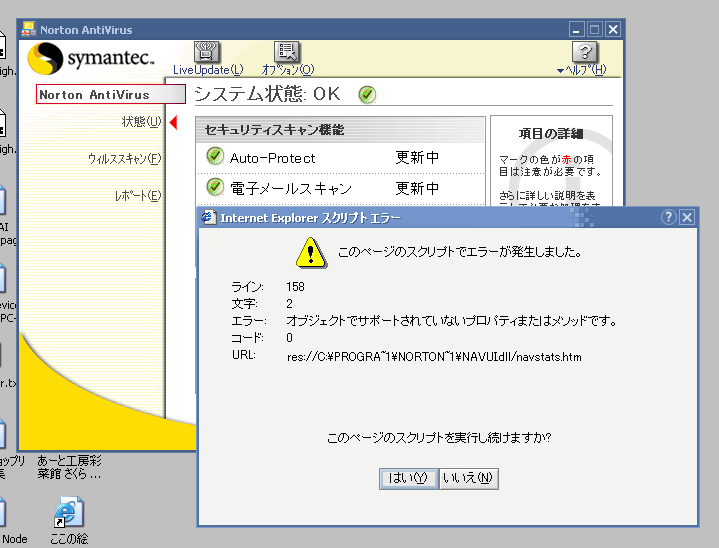Click the 項目の詳細 panel heading

tap(551, 133)
